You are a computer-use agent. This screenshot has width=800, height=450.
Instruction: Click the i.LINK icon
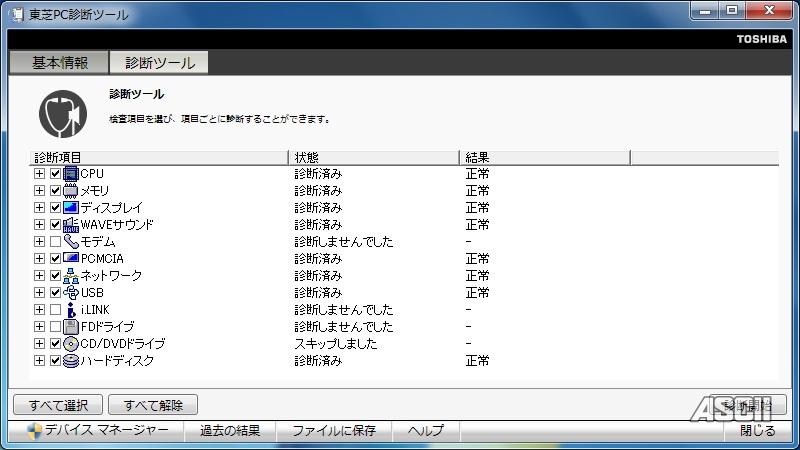pyautogui.click(x=71, y=310)
